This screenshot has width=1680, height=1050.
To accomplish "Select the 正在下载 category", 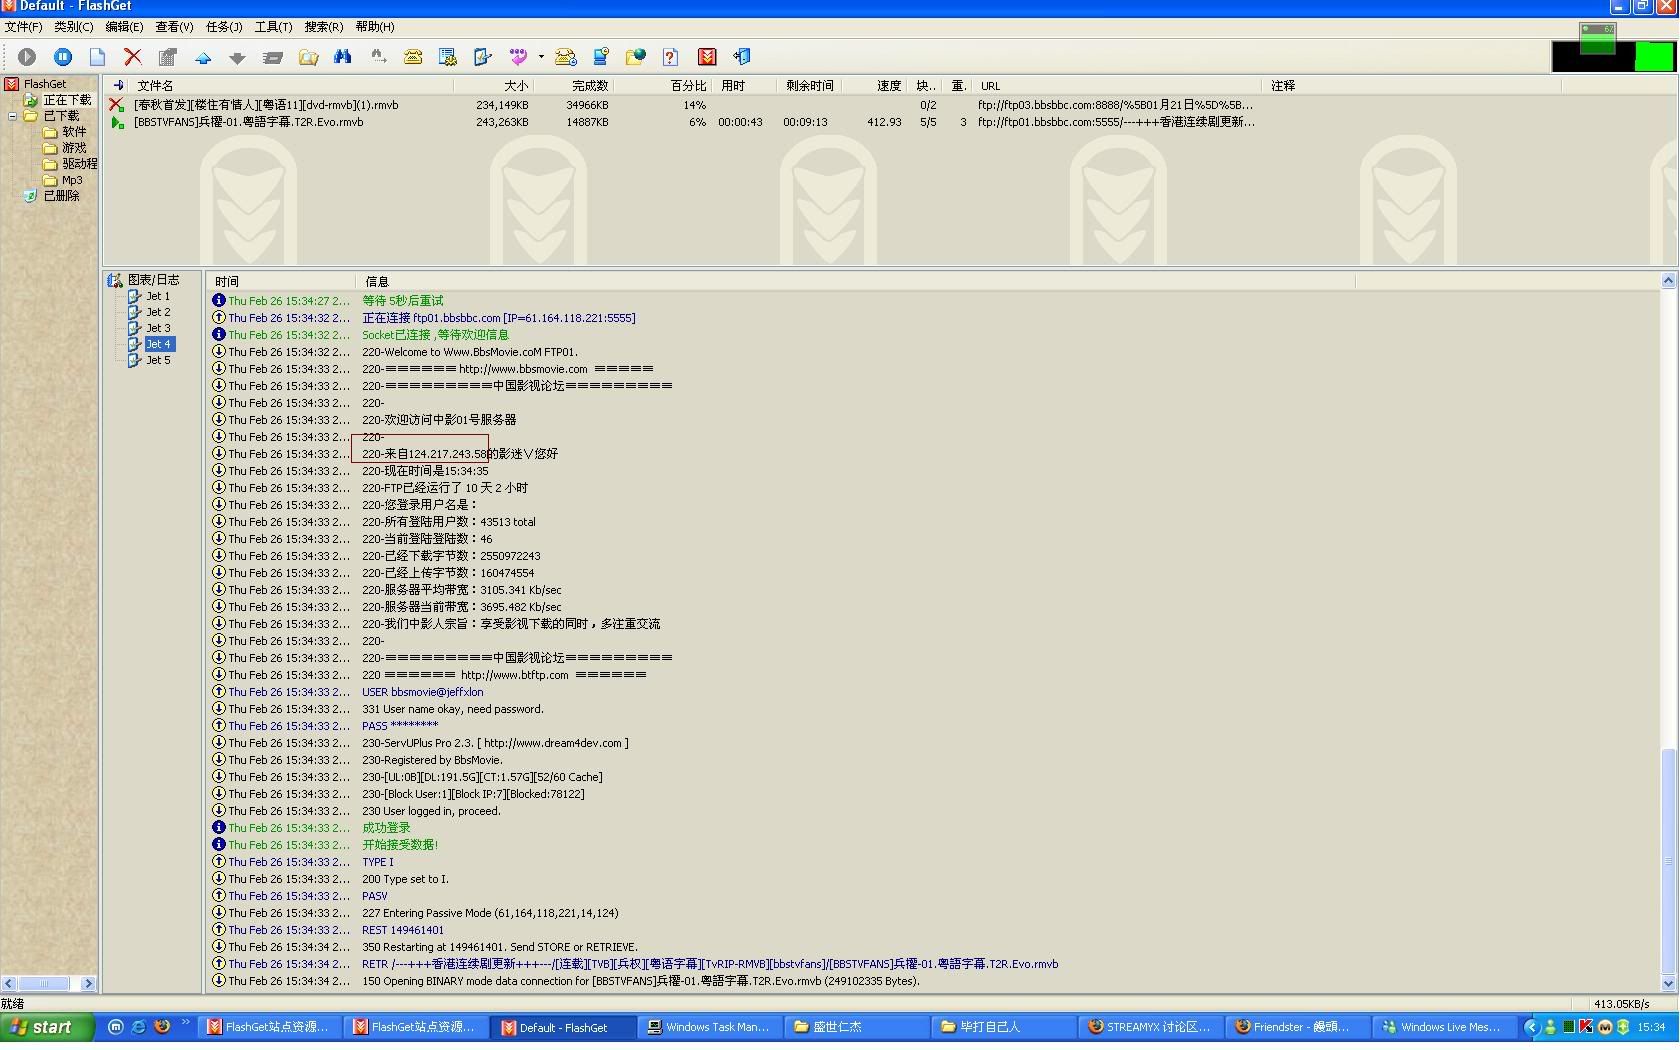I will [66, 100].
